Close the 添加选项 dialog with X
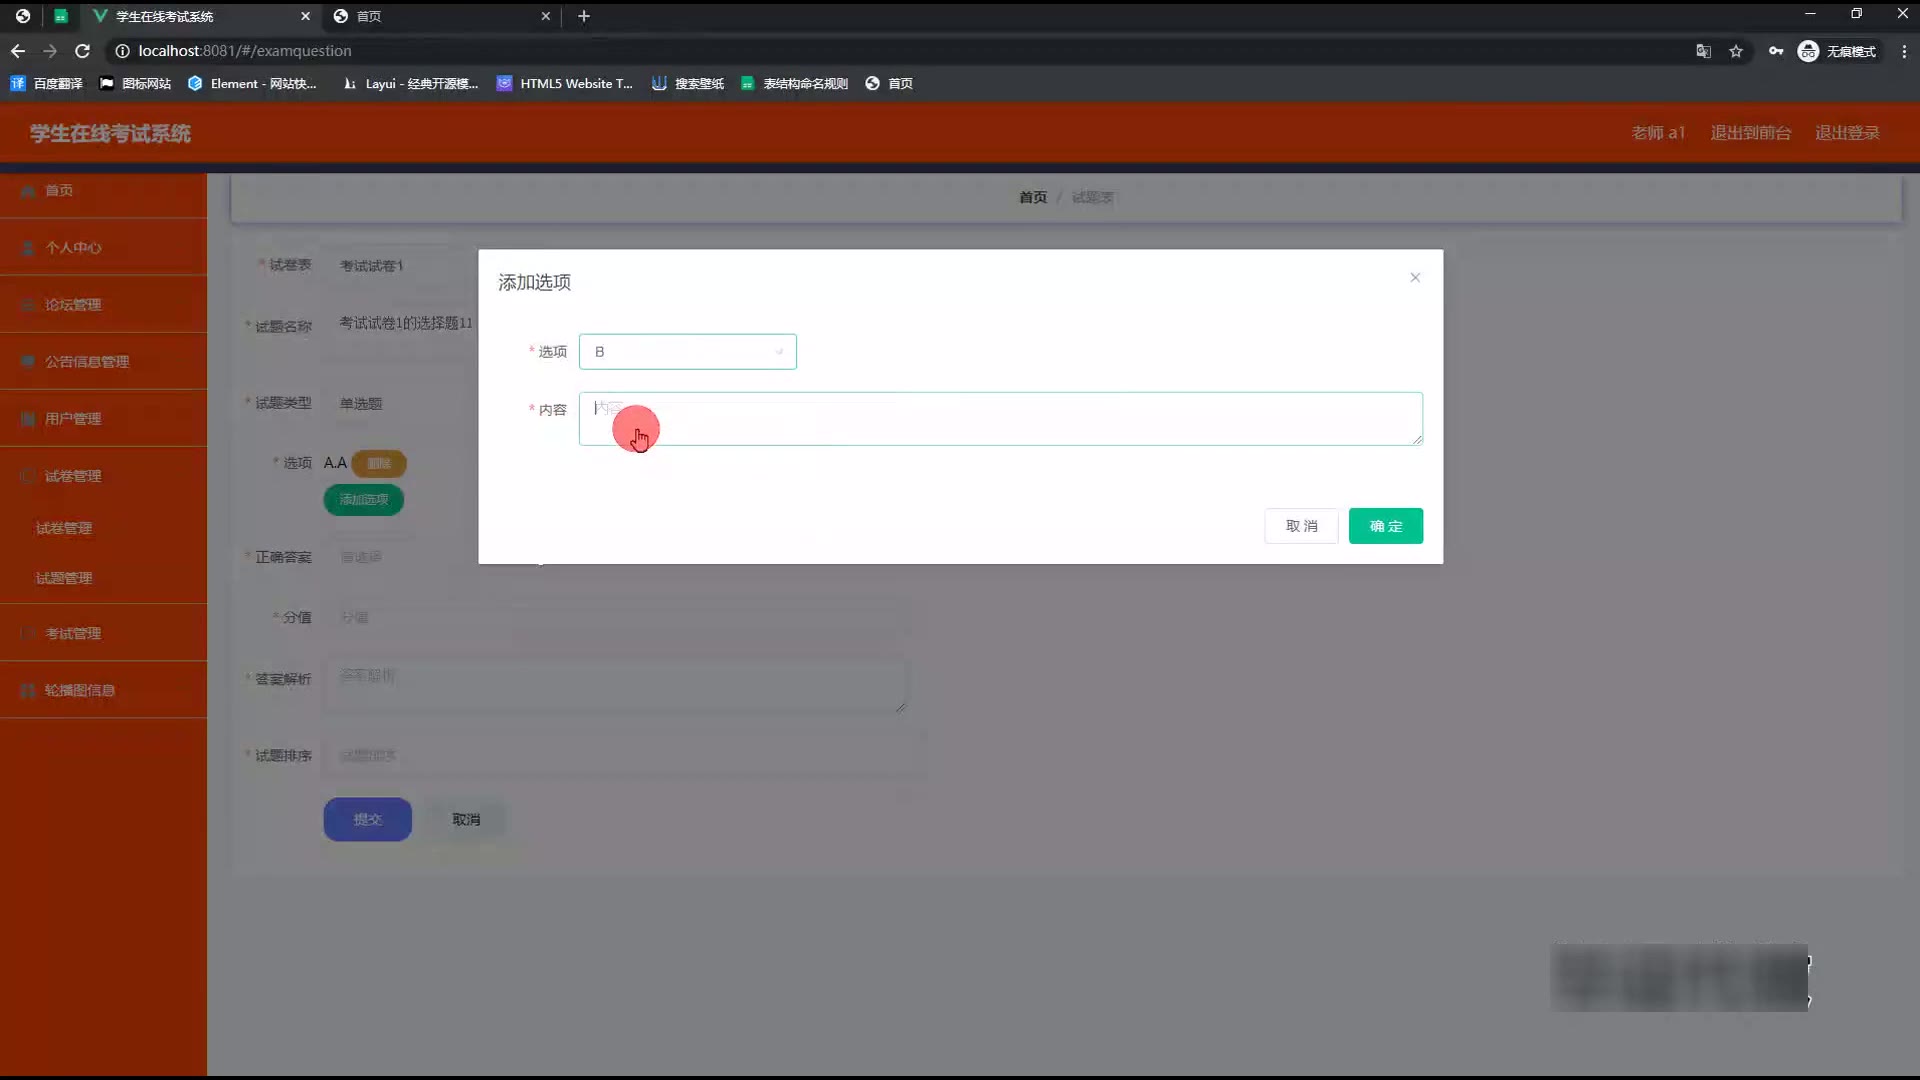The image size is (1920, 1080). point(1415,278)
